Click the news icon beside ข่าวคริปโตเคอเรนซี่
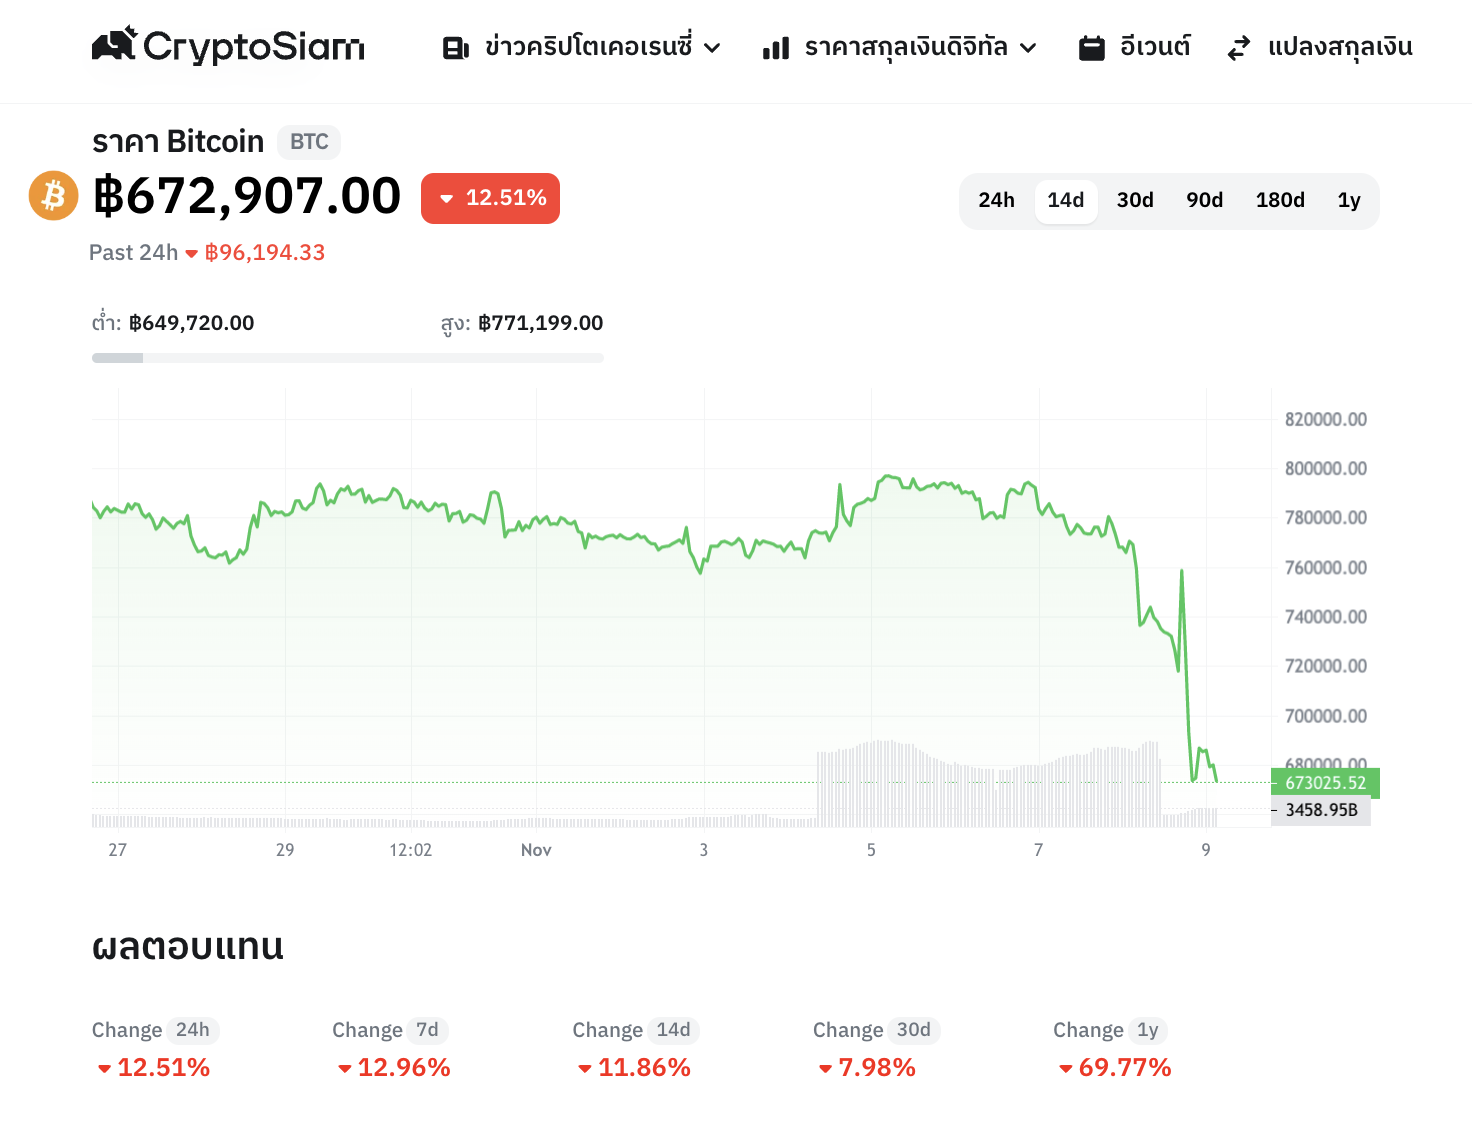1472x1144 pixels. tap(456, 48)
